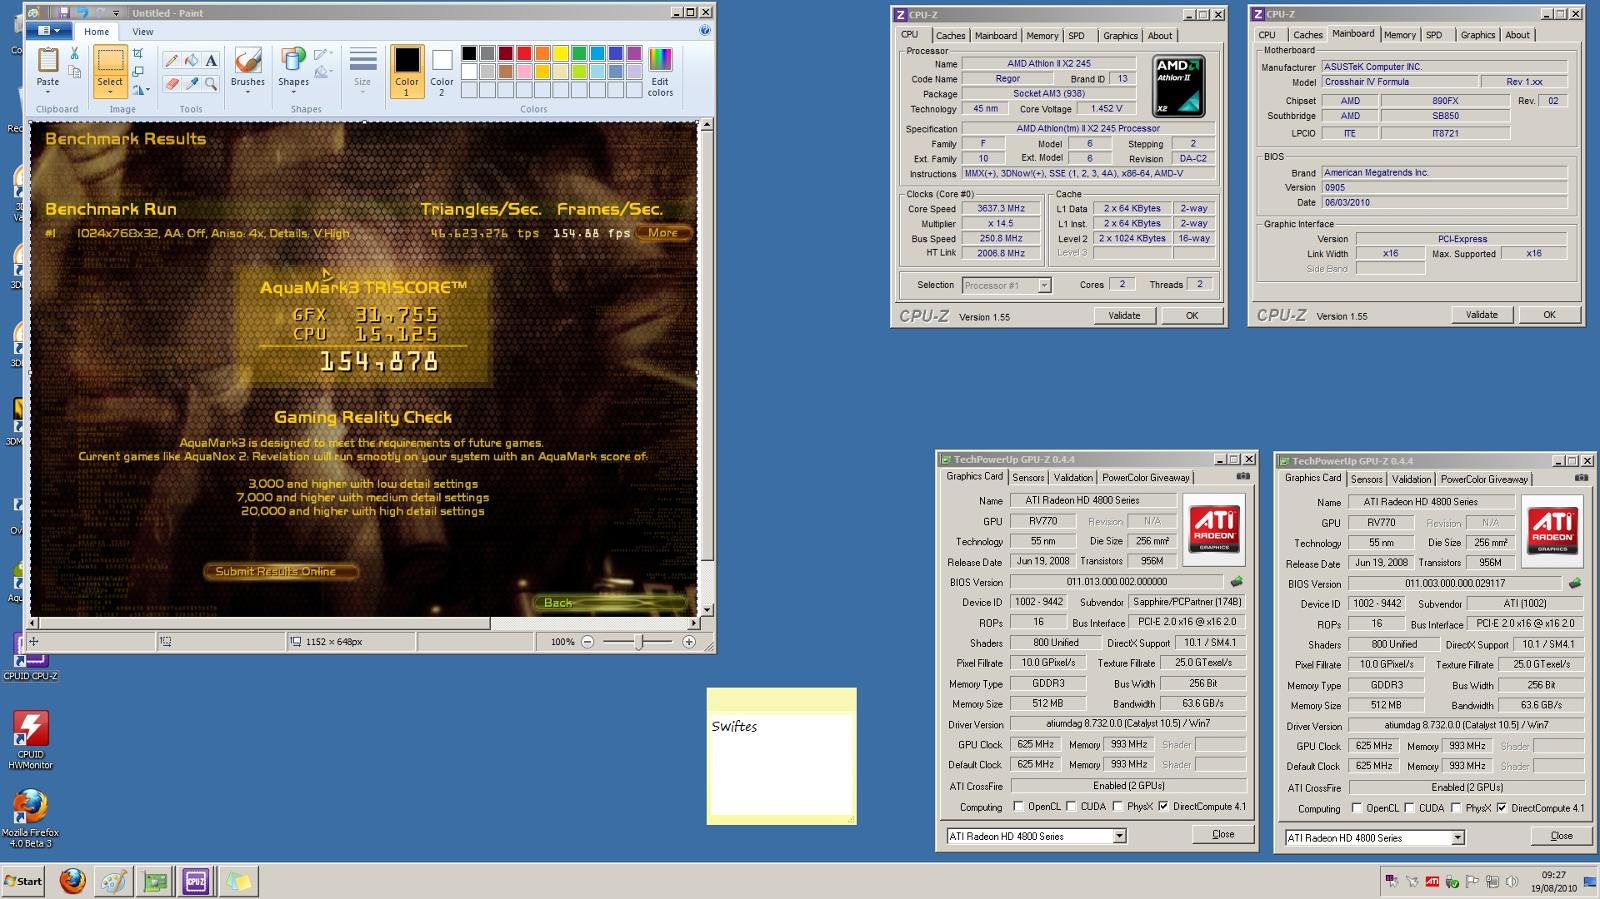This screenshot has width=1600, height=899.
Task: Click the Cut scissors icon in Clipboard
Action: pyautogui.click(x=74, y=53)
